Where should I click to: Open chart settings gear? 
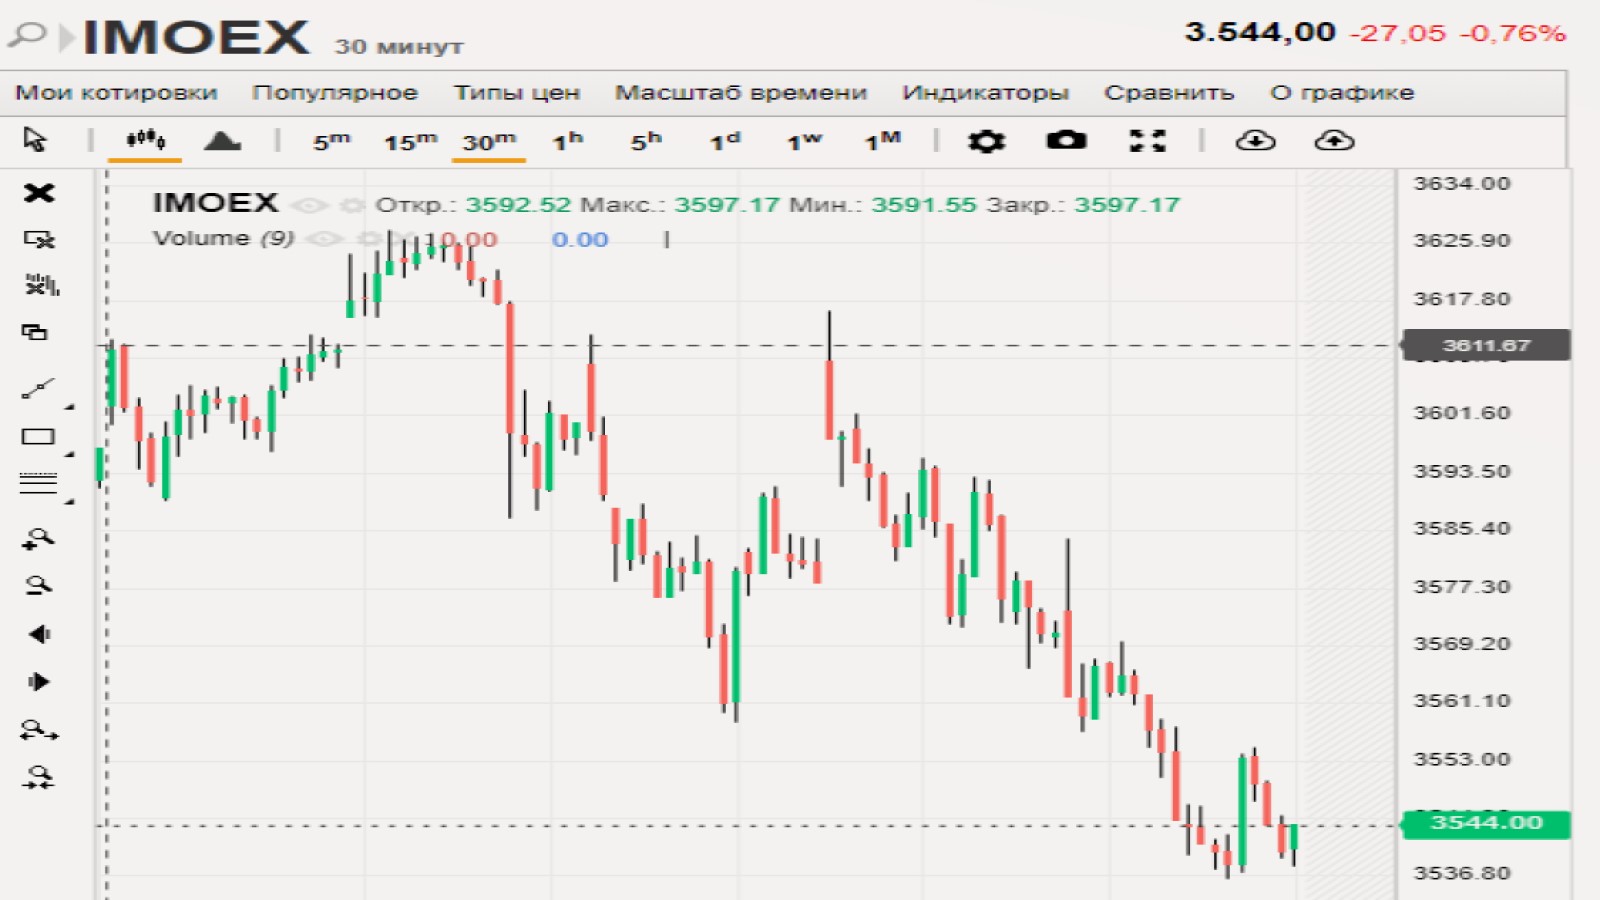click(x=986, y=140)
